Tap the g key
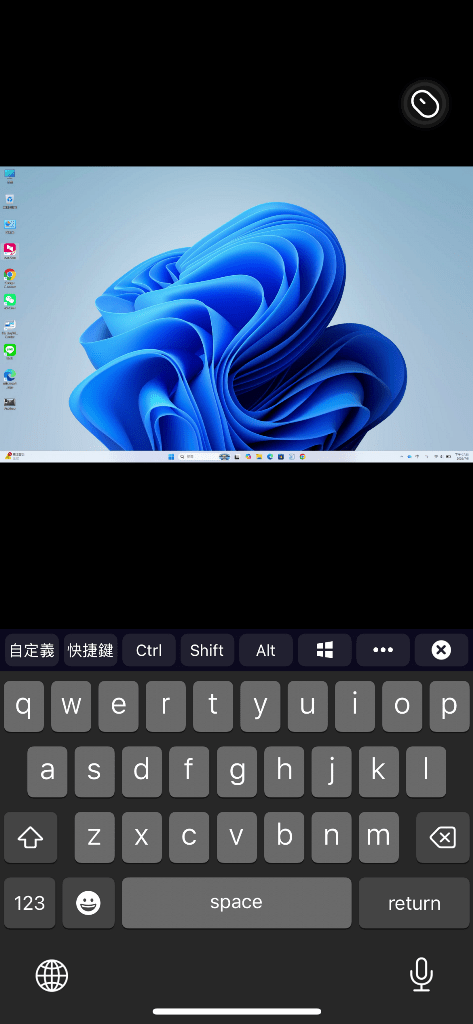The height and width of the screenshot is (1024, 473). (x=236, y=771)
